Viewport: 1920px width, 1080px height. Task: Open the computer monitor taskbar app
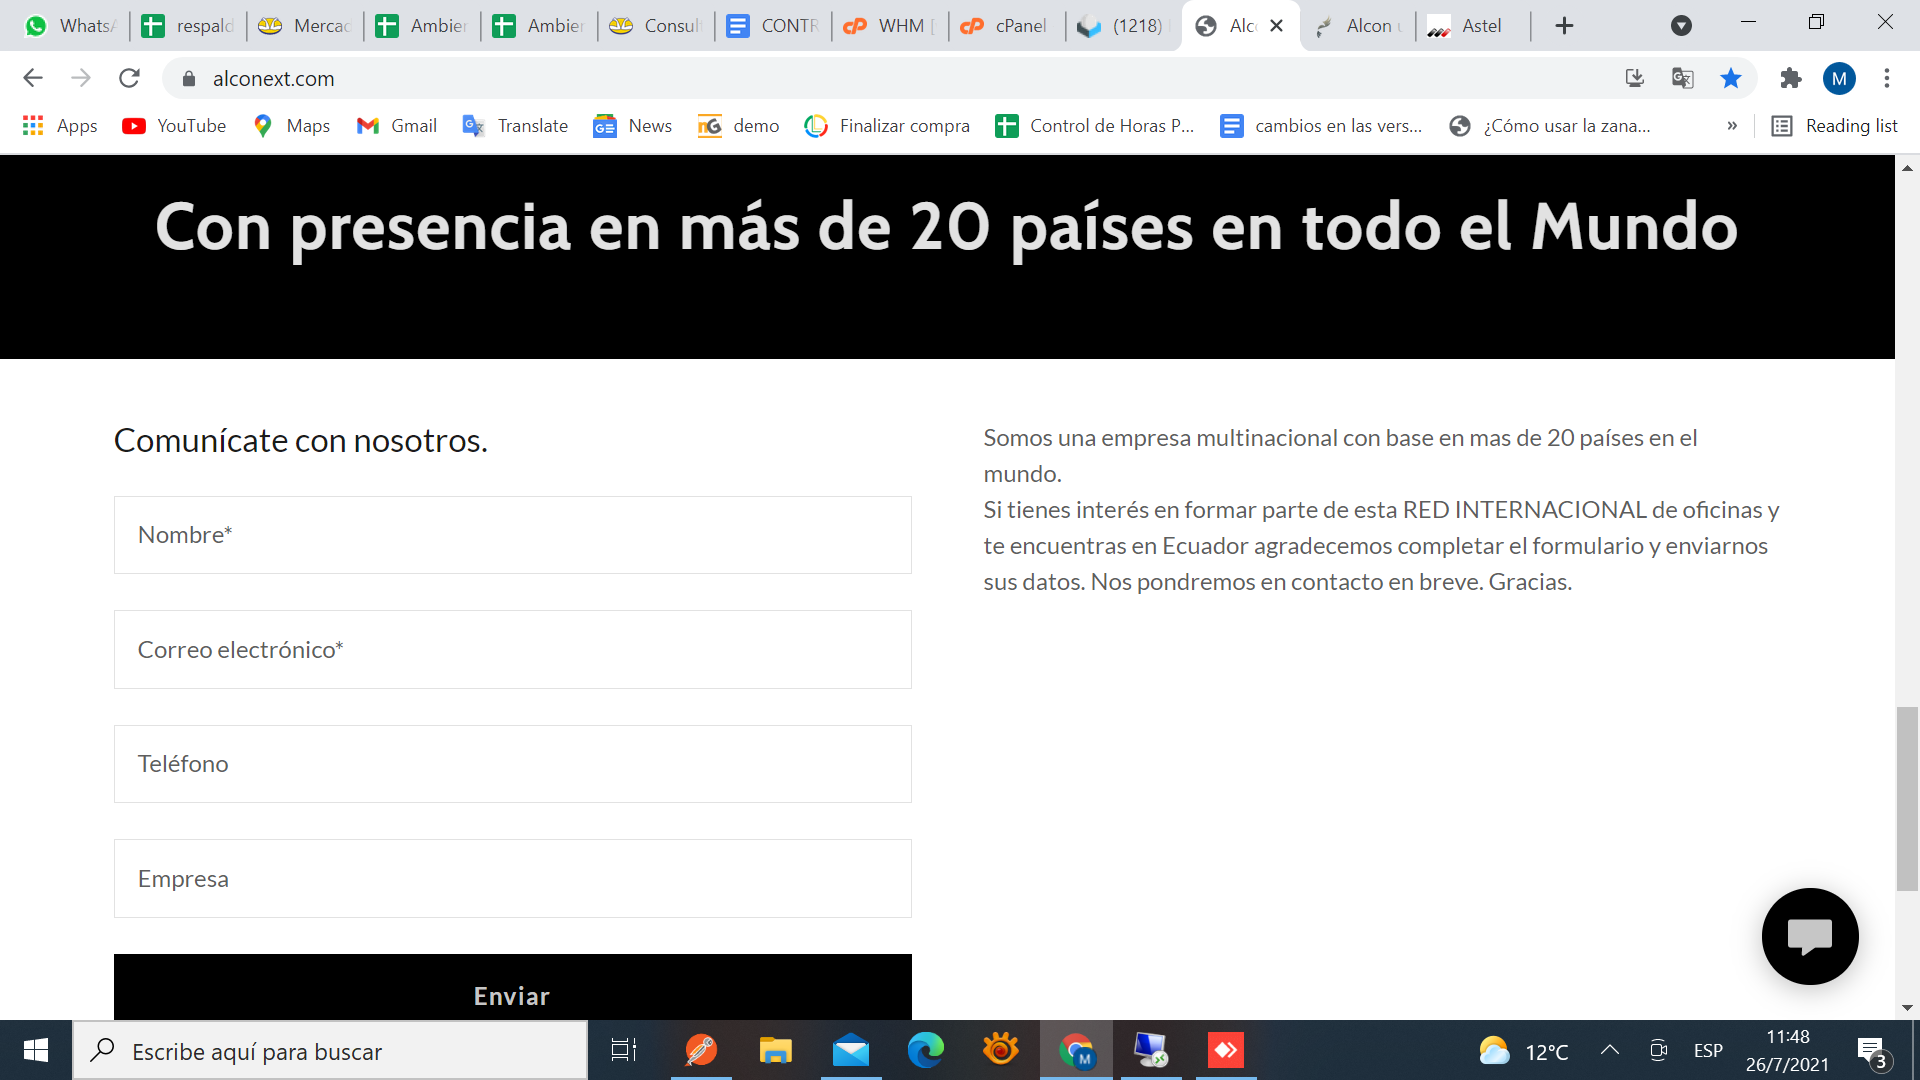pos(1151,1050)
